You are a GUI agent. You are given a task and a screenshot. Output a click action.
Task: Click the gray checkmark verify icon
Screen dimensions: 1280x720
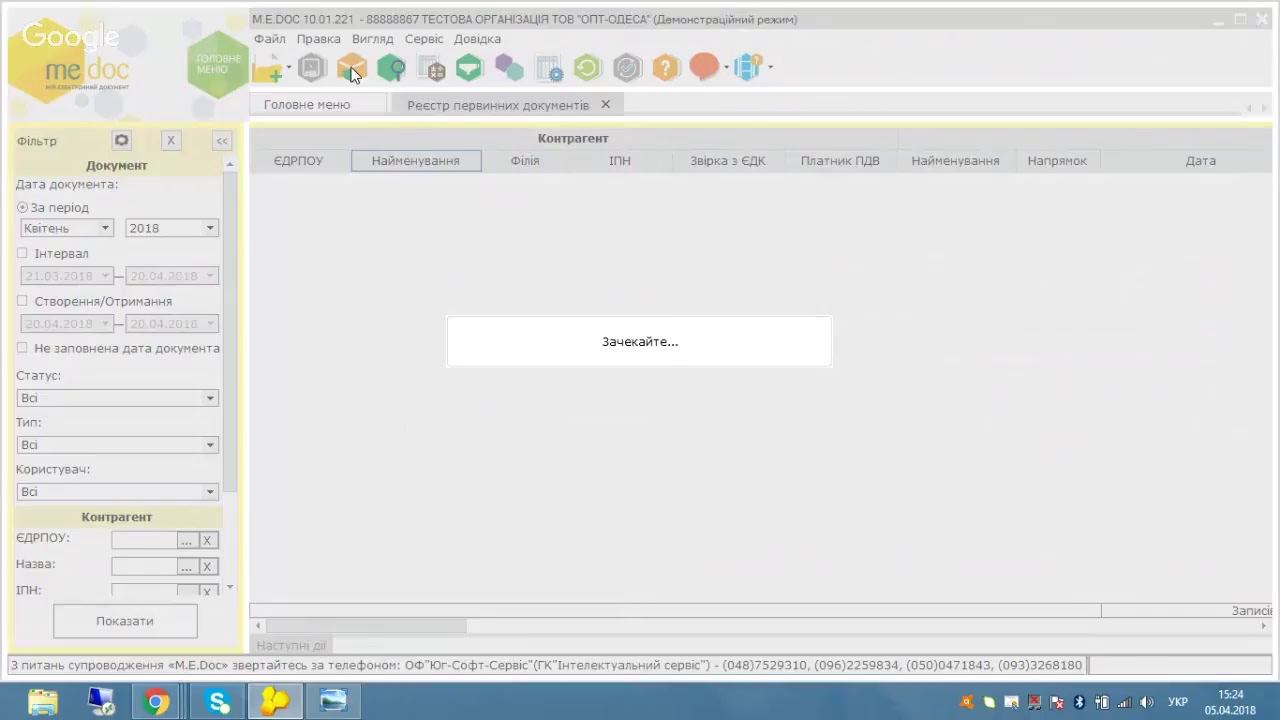point(627,68)
